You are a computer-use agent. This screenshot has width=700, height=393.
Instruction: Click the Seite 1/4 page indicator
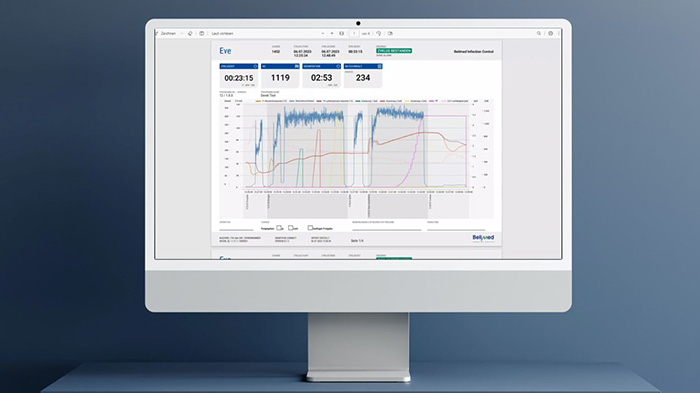[357, 241]
